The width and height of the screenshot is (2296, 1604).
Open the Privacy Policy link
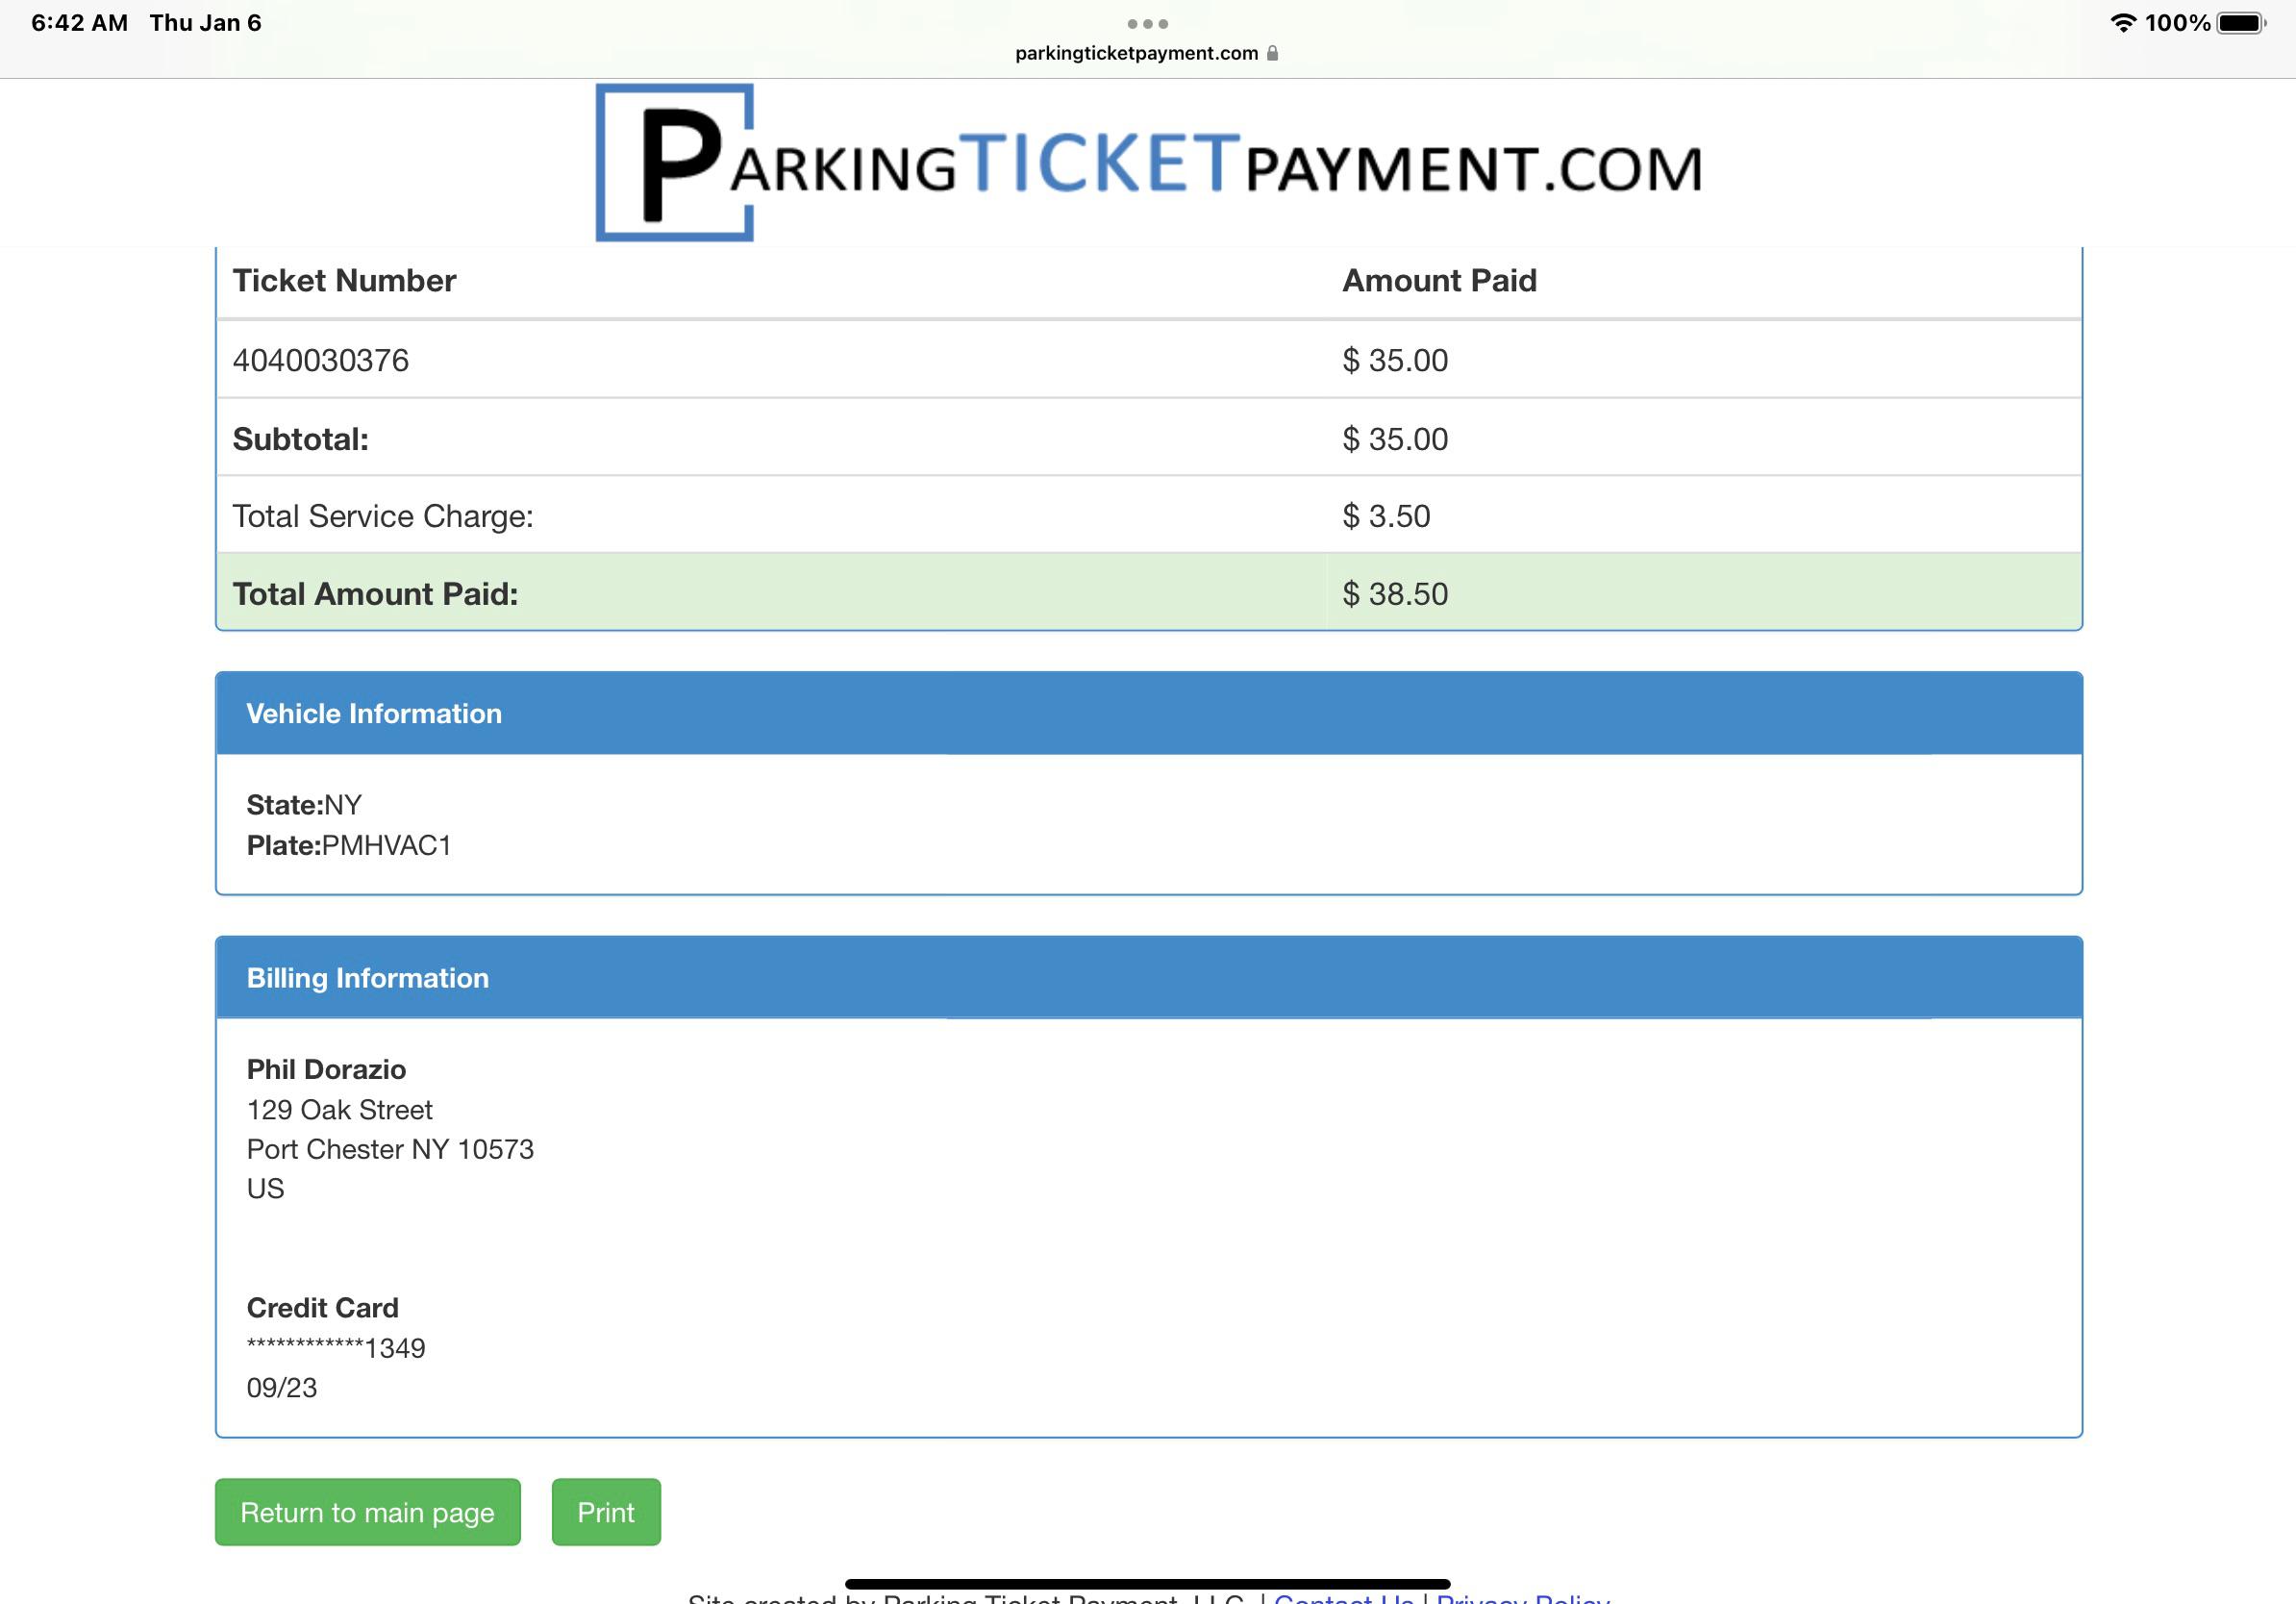click(1522, 1598)
